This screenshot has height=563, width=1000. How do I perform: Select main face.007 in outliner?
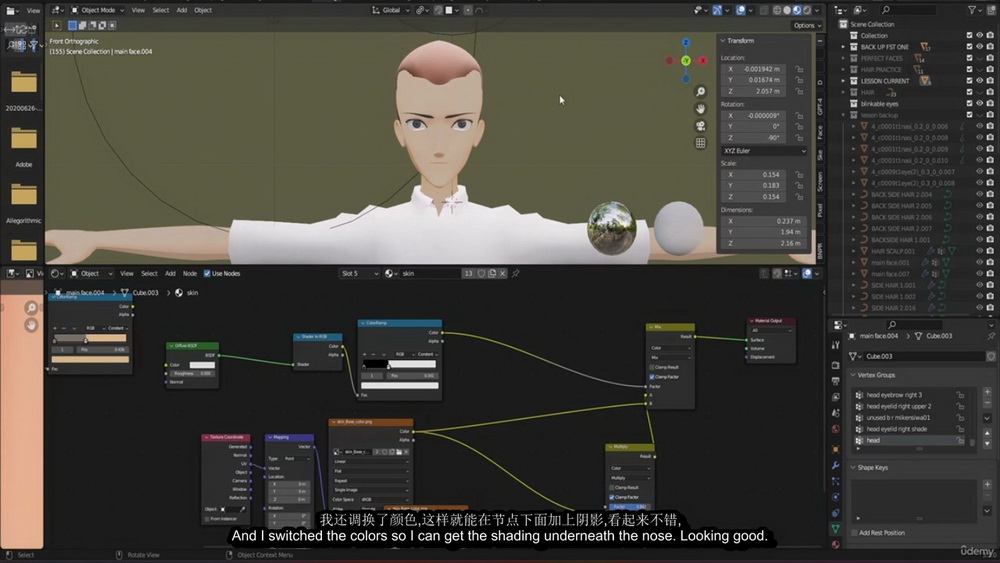pos(890,274)
